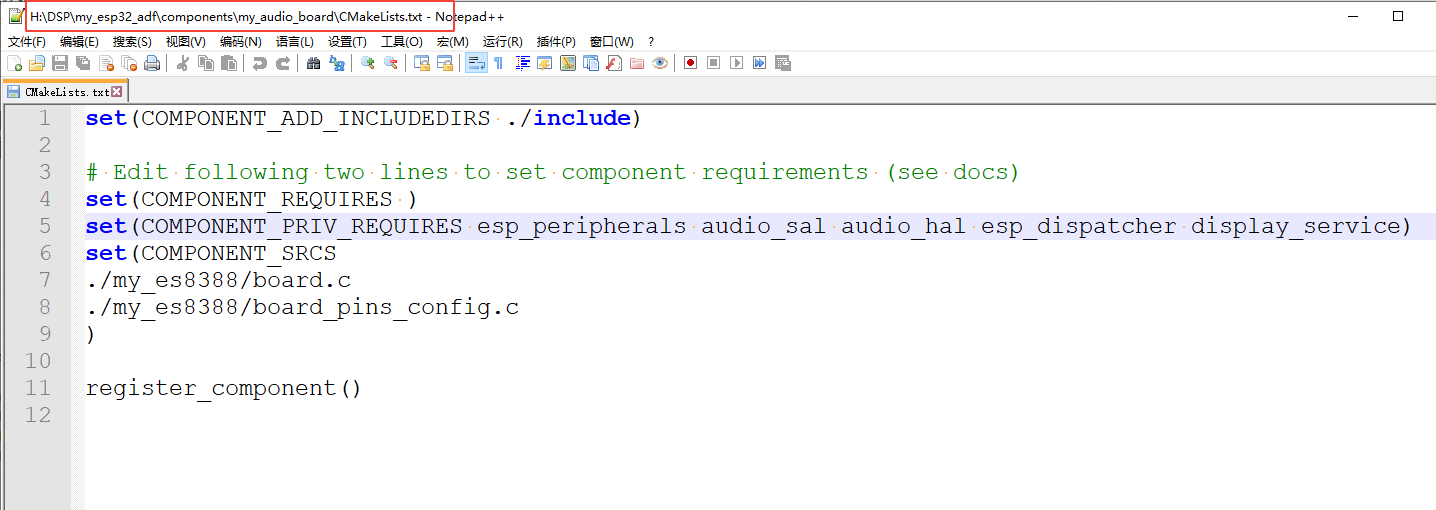
Task: Toggle the monitoring eye icon
Action: tap(660, 63)
